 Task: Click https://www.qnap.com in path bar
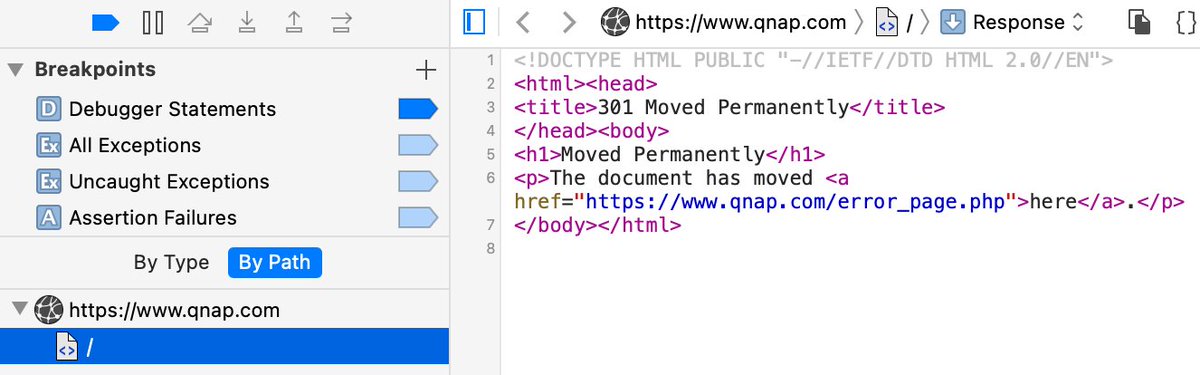point(724,21)
